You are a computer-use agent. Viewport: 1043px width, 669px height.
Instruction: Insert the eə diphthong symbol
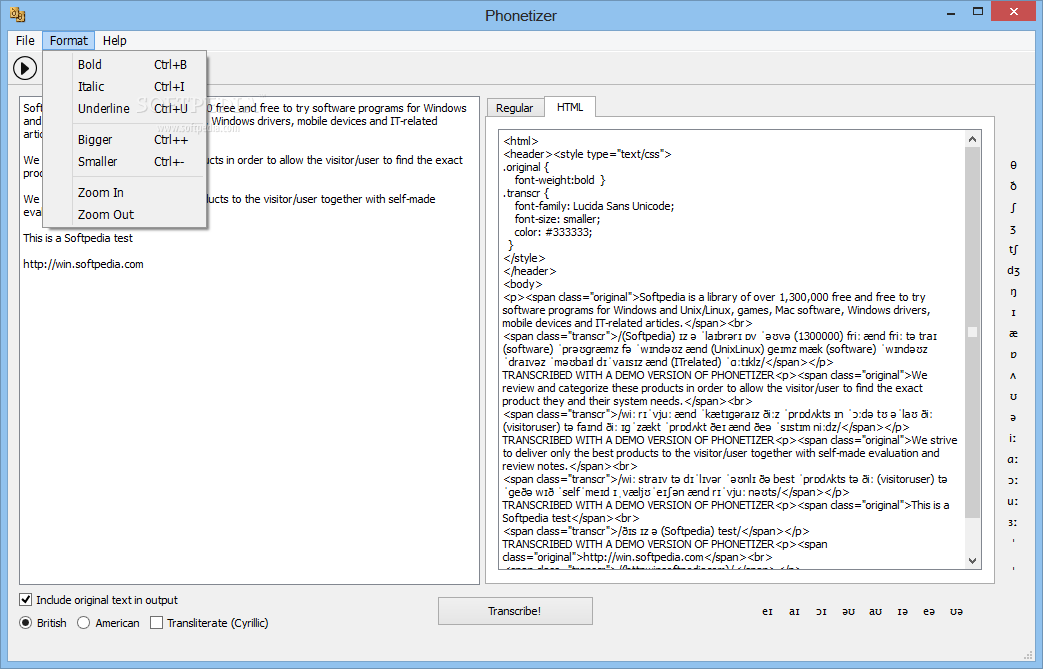[929, 611]
